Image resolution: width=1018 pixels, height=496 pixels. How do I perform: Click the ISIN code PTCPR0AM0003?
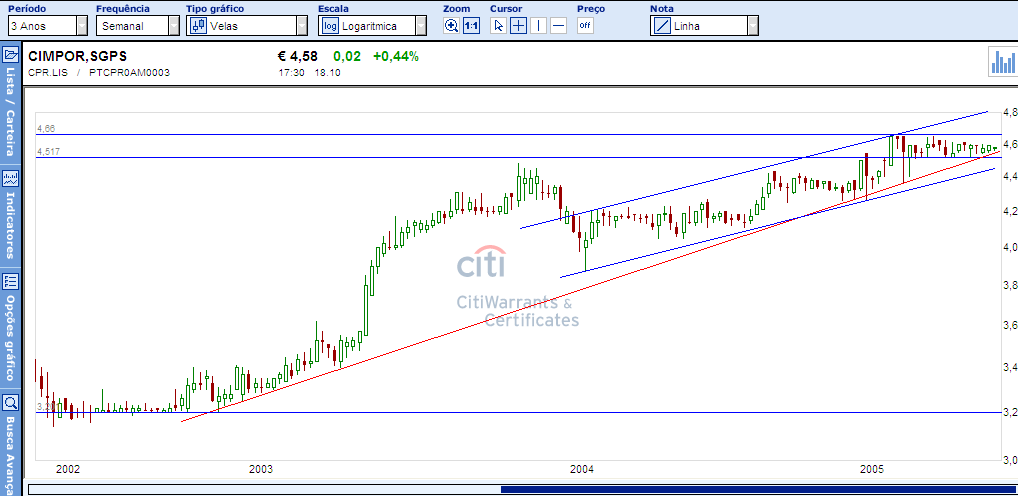(x=130, y=73)
